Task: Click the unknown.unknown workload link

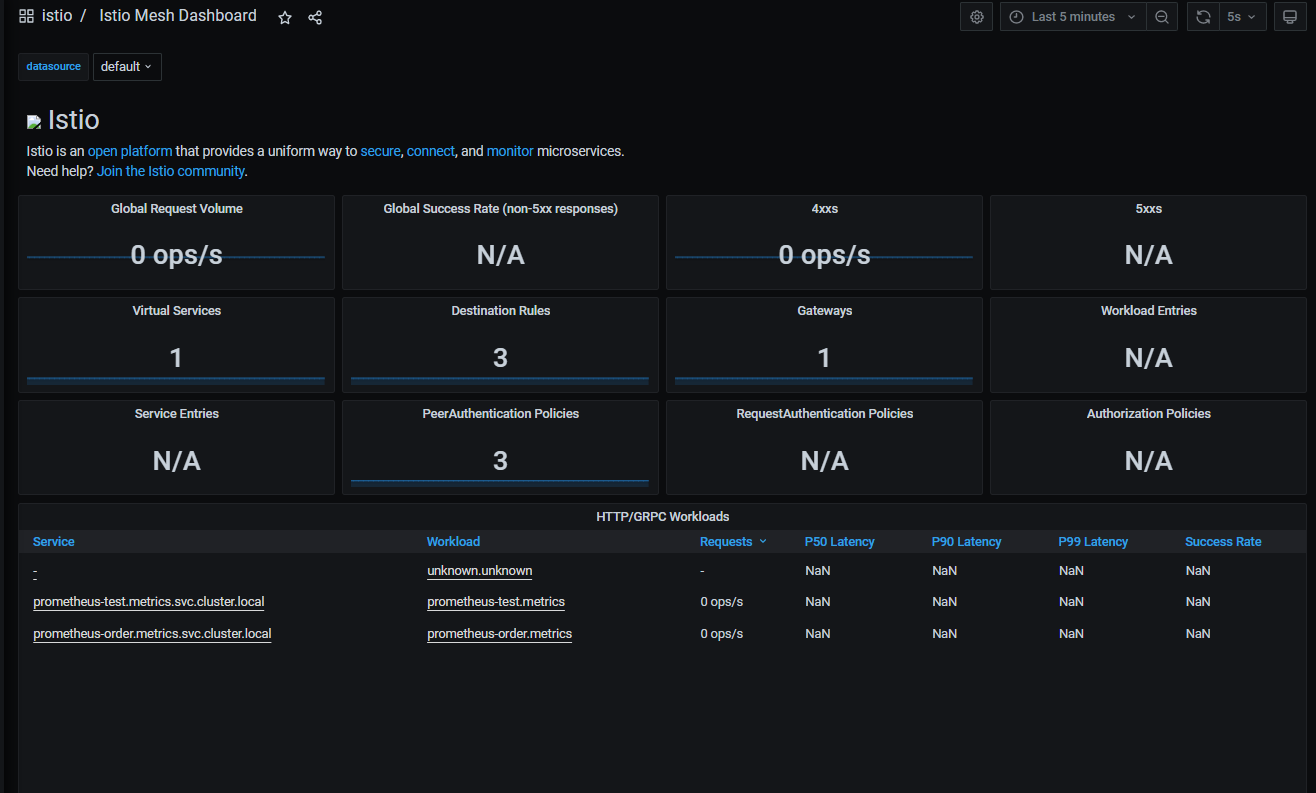Action: click(479, 570)
